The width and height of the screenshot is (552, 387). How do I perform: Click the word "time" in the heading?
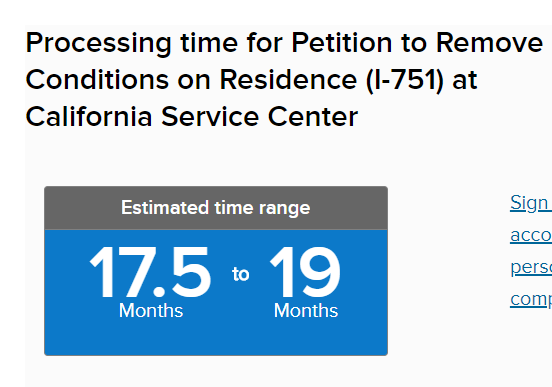point(209,43)
